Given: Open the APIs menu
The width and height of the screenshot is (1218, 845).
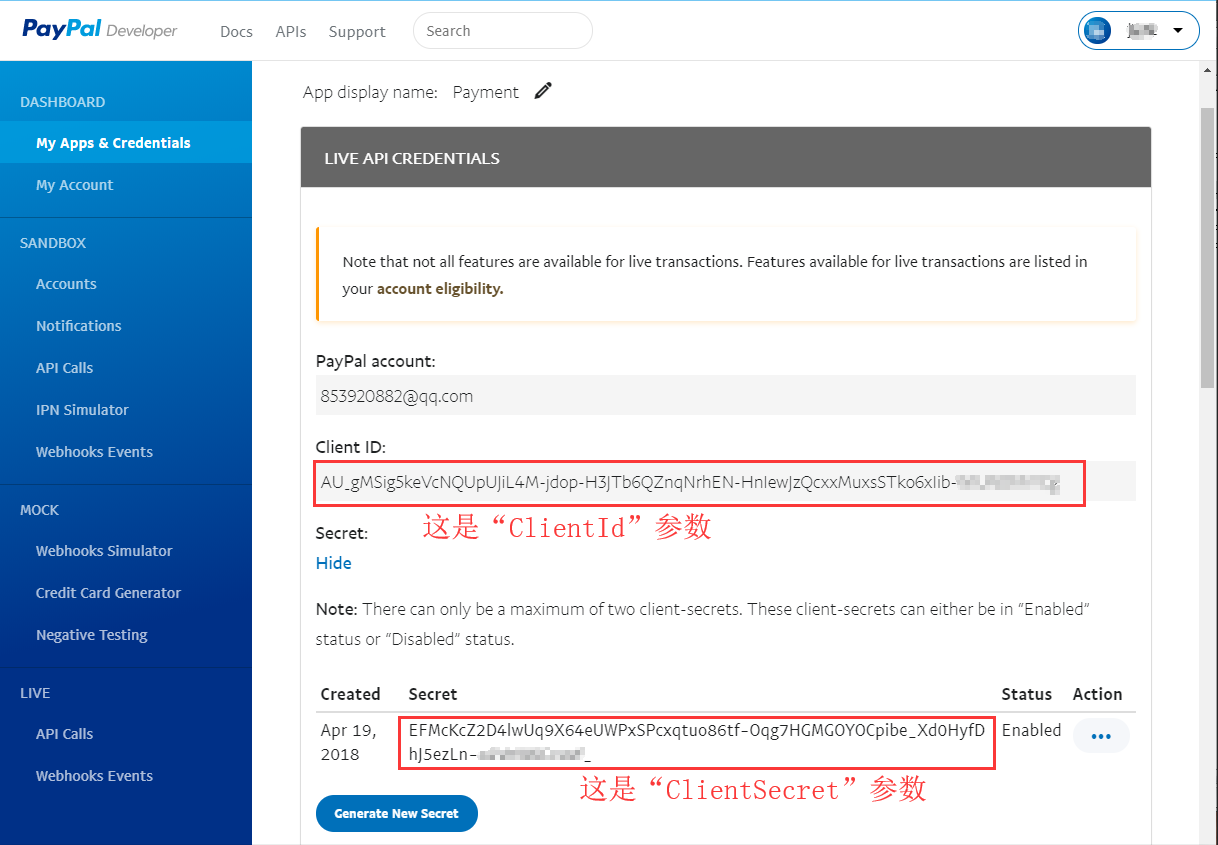Looking at the screenshot, I should 291,31.
